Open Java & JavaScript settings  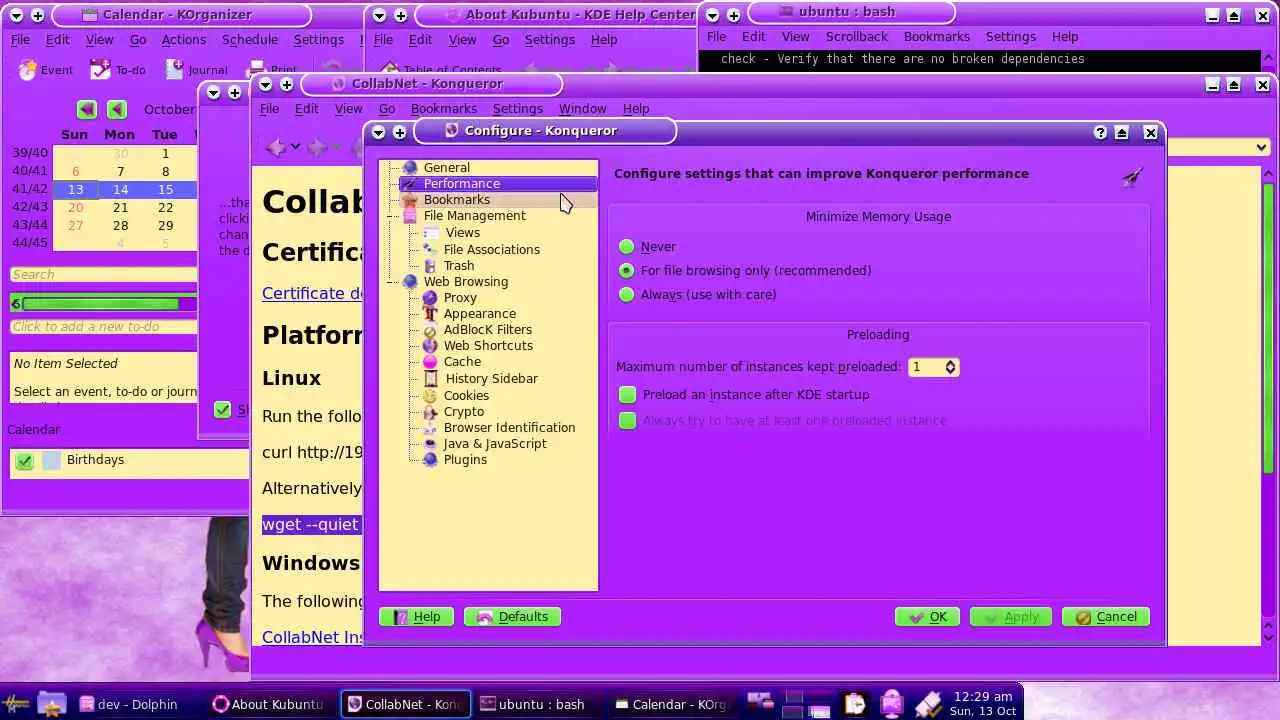pos(494,443)
